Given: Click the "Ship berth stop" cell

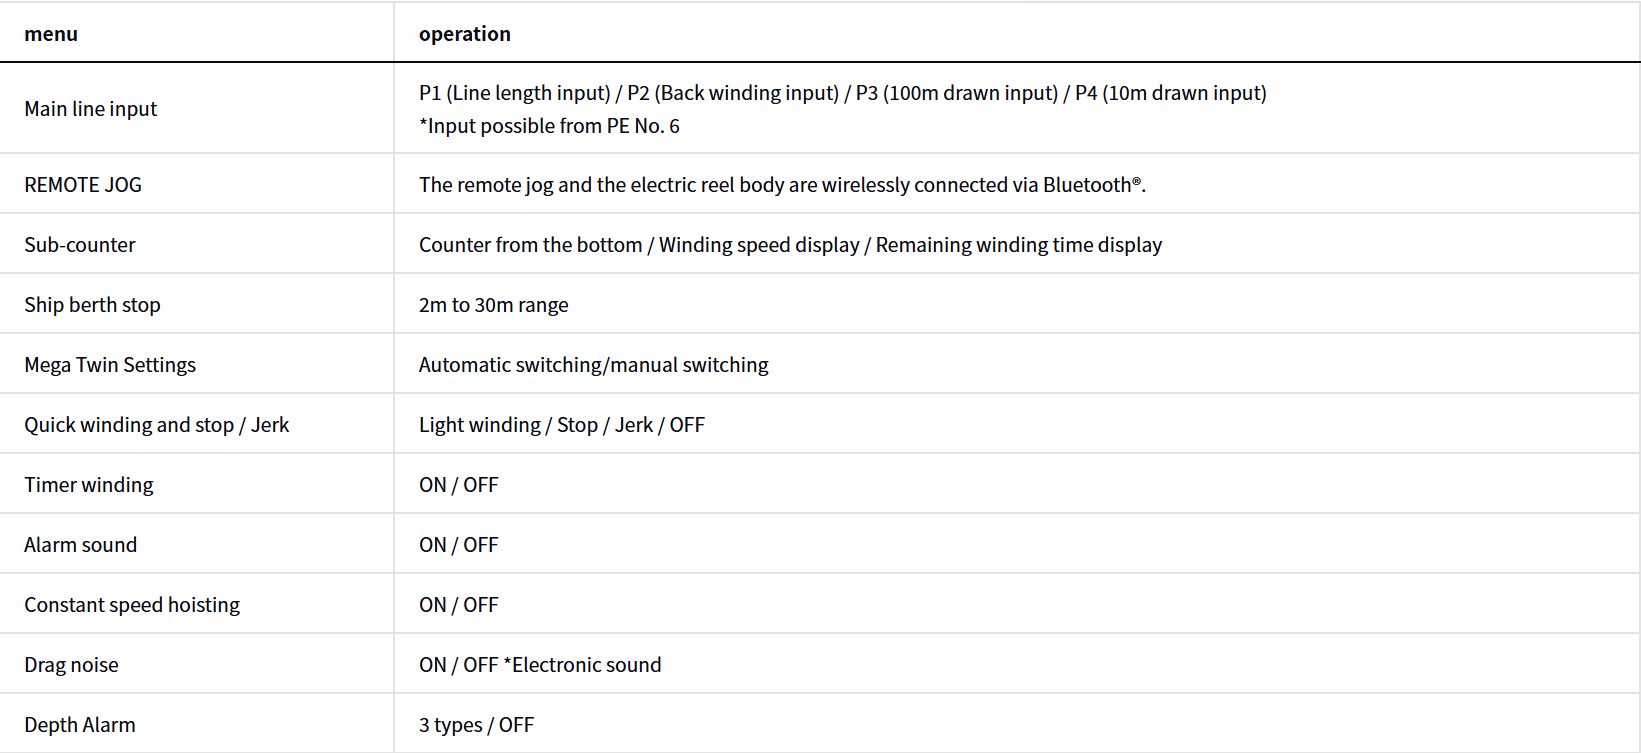Looking at the screenshot, I should tap(92, 305).
